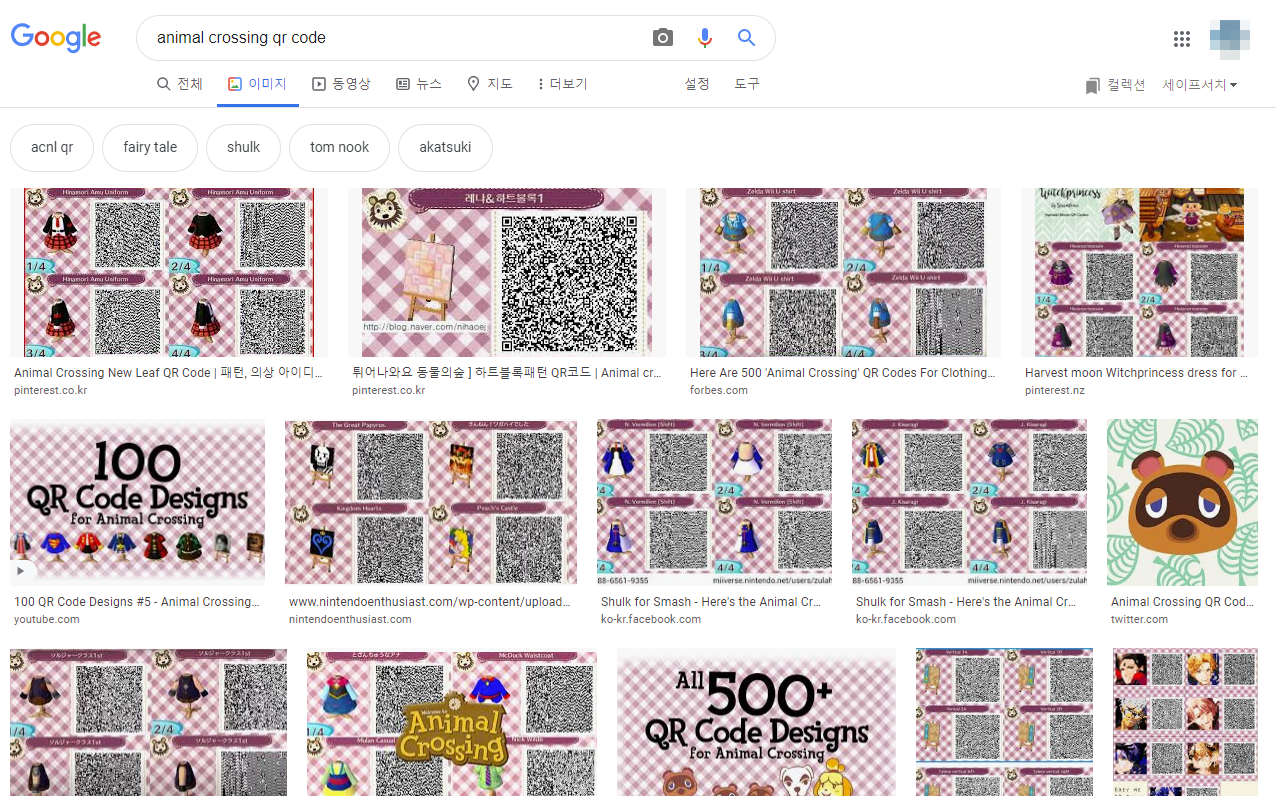
Task: Click the blue magnifier search button
Action: click(746, 38)
